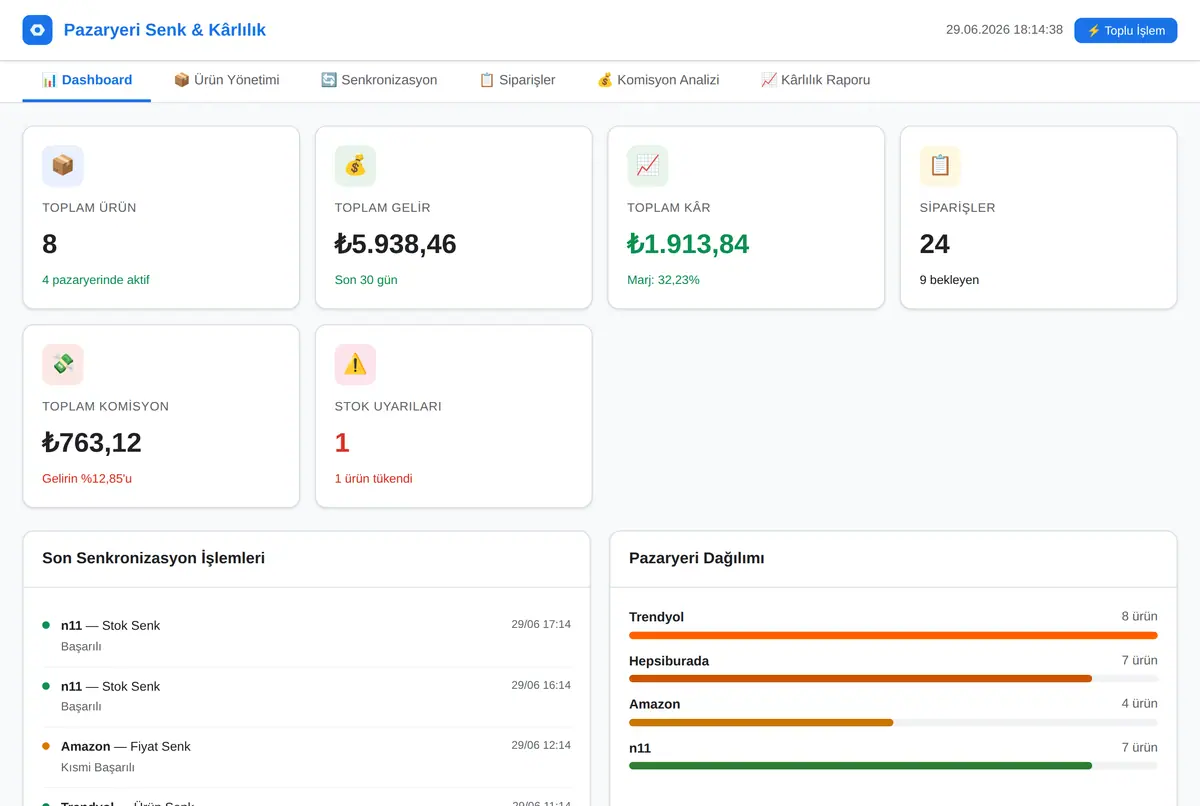The image size is (1200, 806).
Task: Click the warning icon on Stok Uyarıları card
Action: 355,365
